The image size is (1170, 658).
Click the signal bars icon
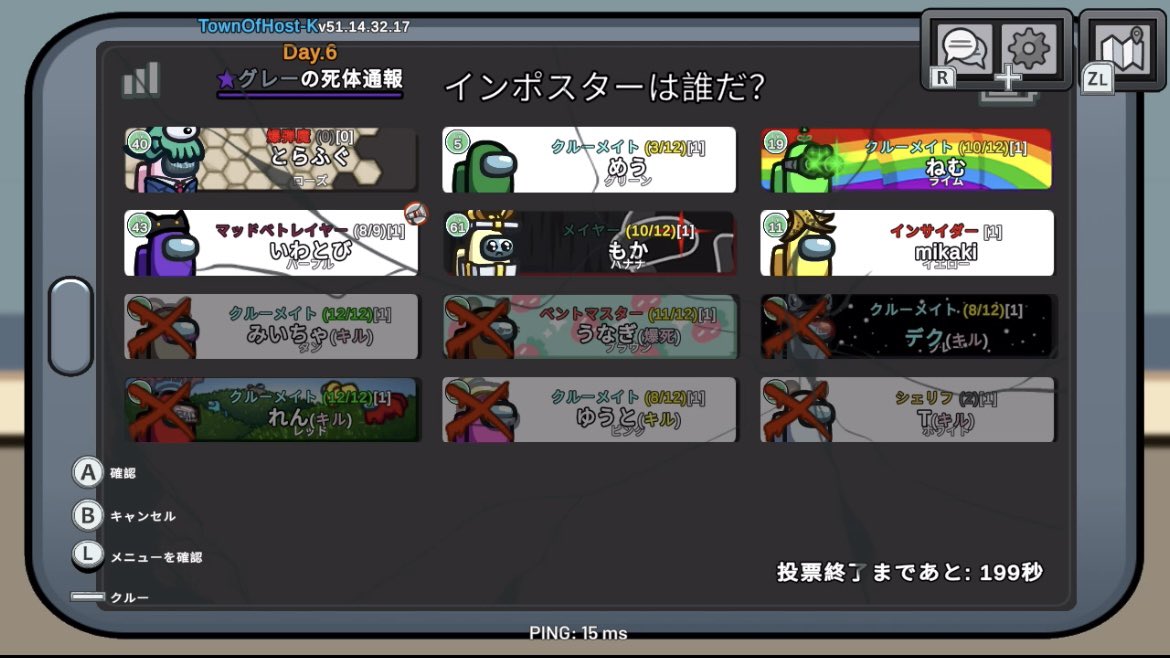(140, 79)
